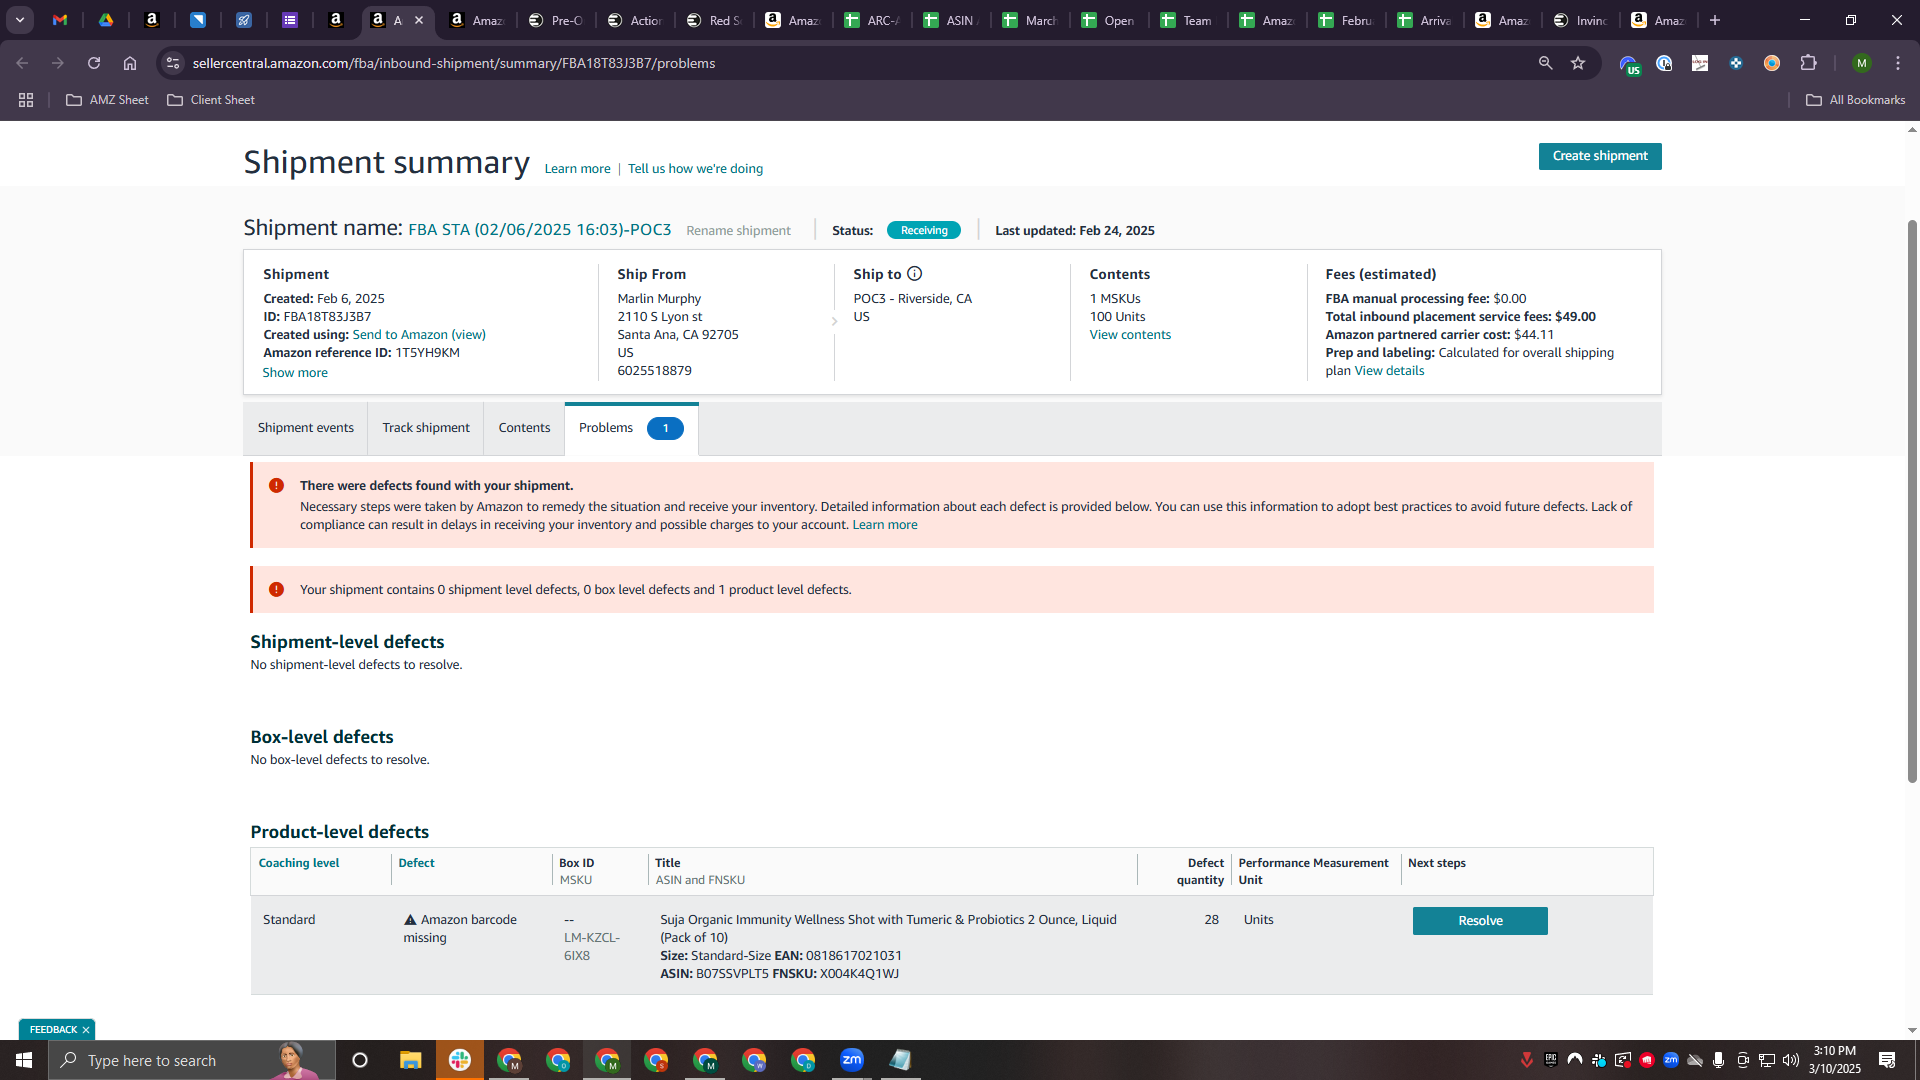Screen dimensions: 1920x1080
Task: Click the Receiving status badge
Action: tap(923, 230)
